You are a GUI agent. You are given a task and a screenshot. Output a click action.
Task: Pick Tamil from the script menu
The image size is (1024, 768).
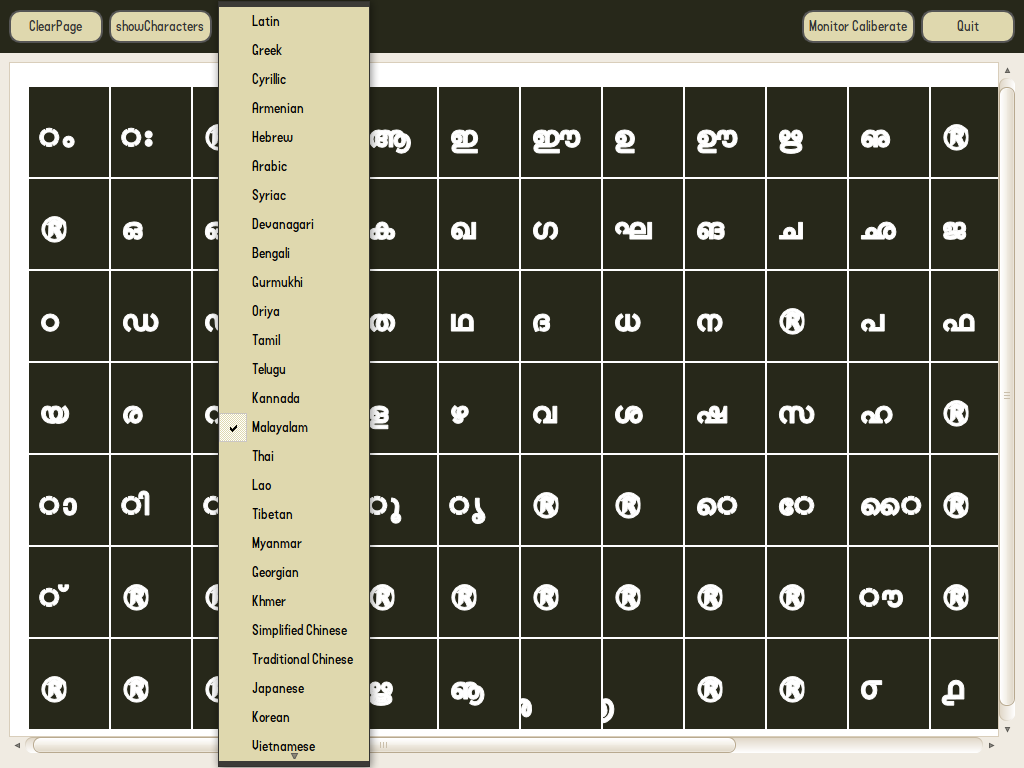(x=266, y=340)
